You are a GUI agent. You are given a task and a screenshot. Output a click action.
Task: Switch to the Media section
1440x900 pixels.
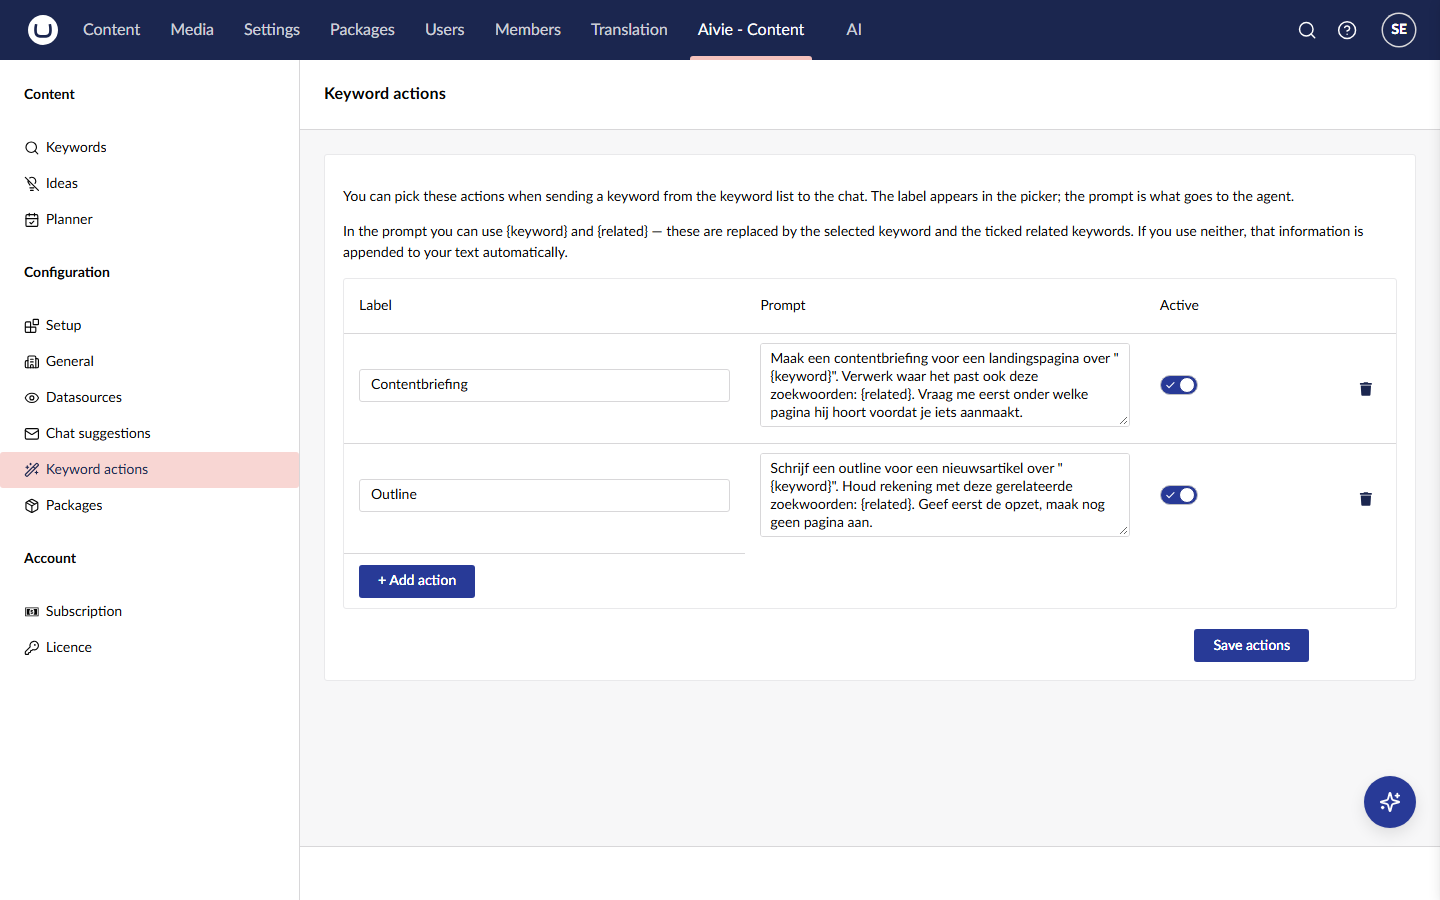coord(192,30)
